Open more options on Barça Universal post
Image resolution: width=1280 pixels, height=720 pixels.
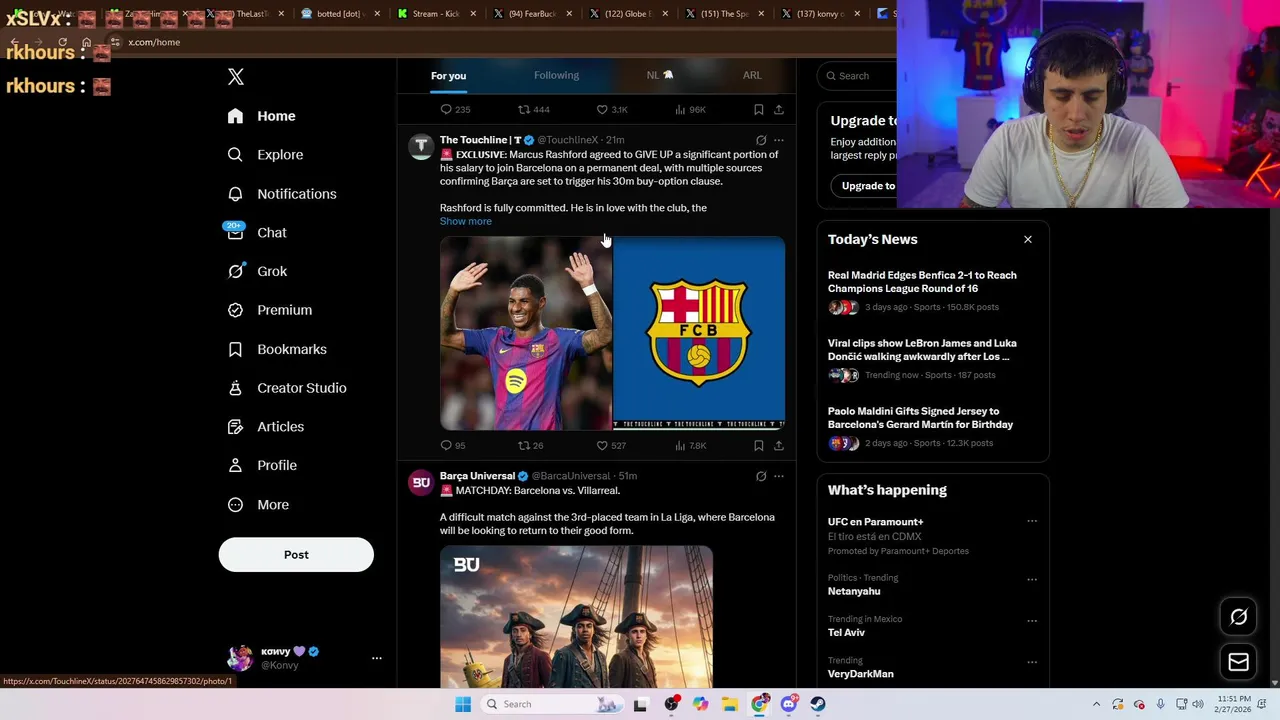(779, 476)
